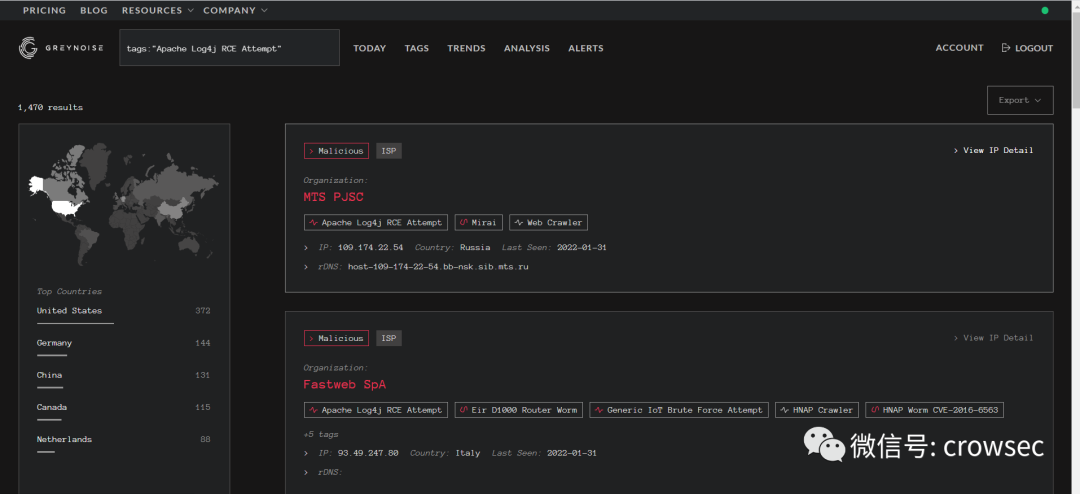Expand rDNS host-109-174-22-54 row chevron
The height and width of the screenshot is (494, 1080).
(307, 267)
